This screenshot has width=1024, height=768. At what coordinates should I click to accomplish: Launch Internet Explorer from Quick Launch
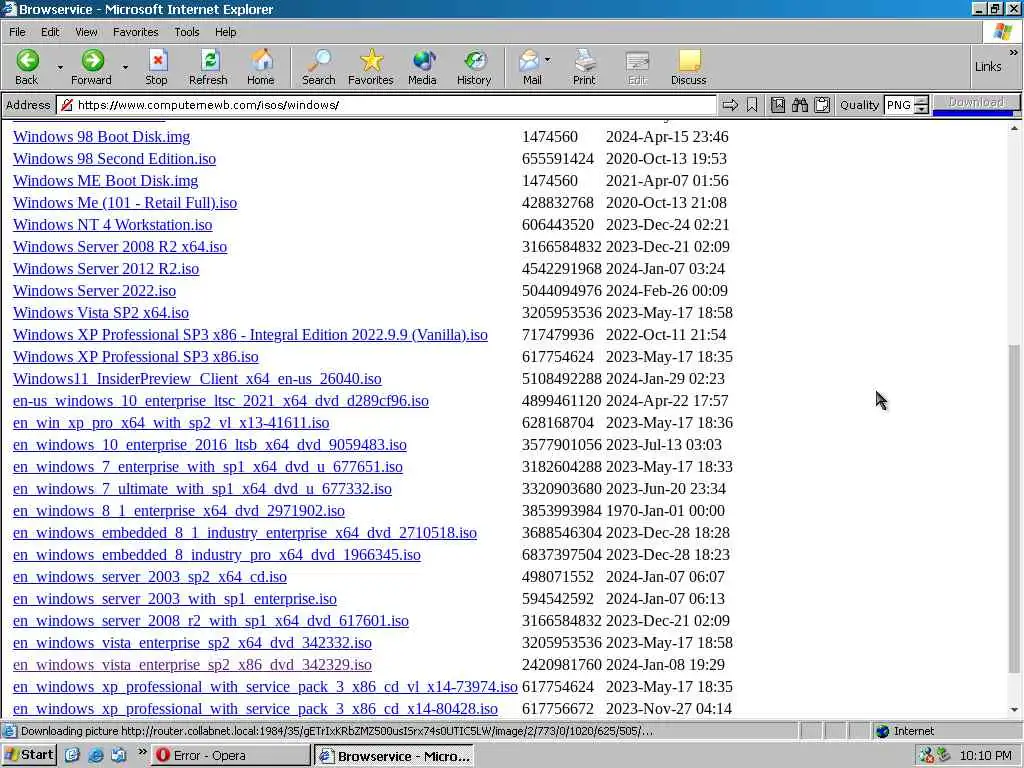(95, 756)
